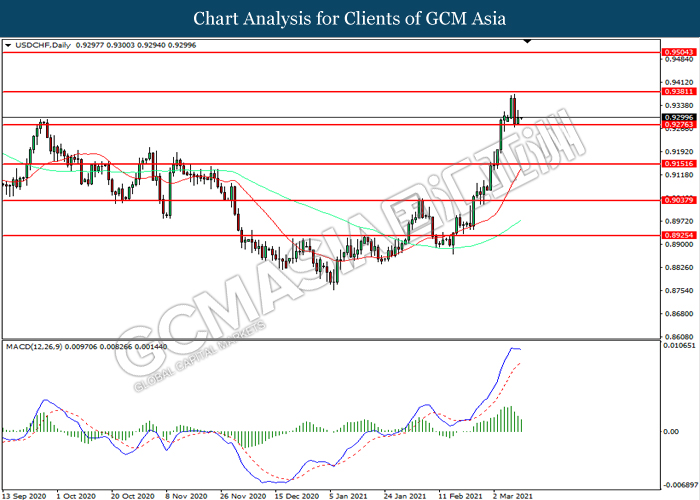
Task: Click the MACD scale value 0.010651
Action: (678, 345)
